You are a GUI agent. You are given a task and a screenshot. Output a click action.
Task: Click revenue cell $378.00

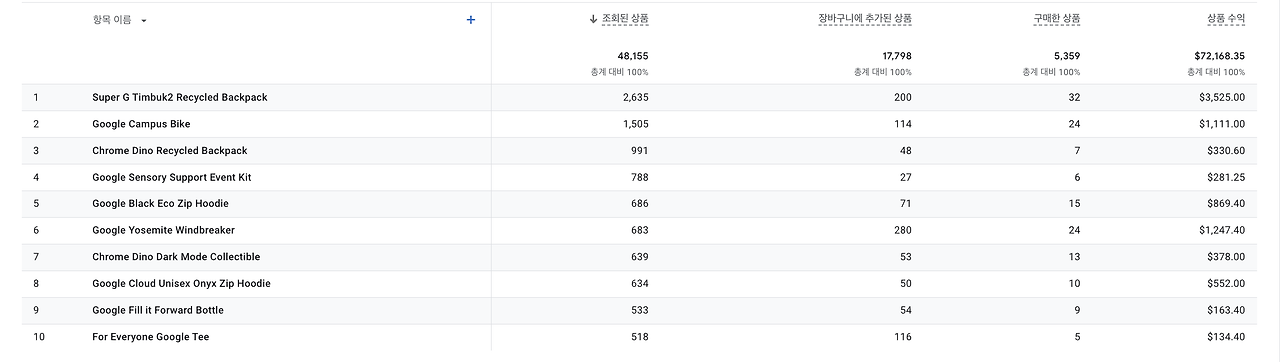point(1226,257)
